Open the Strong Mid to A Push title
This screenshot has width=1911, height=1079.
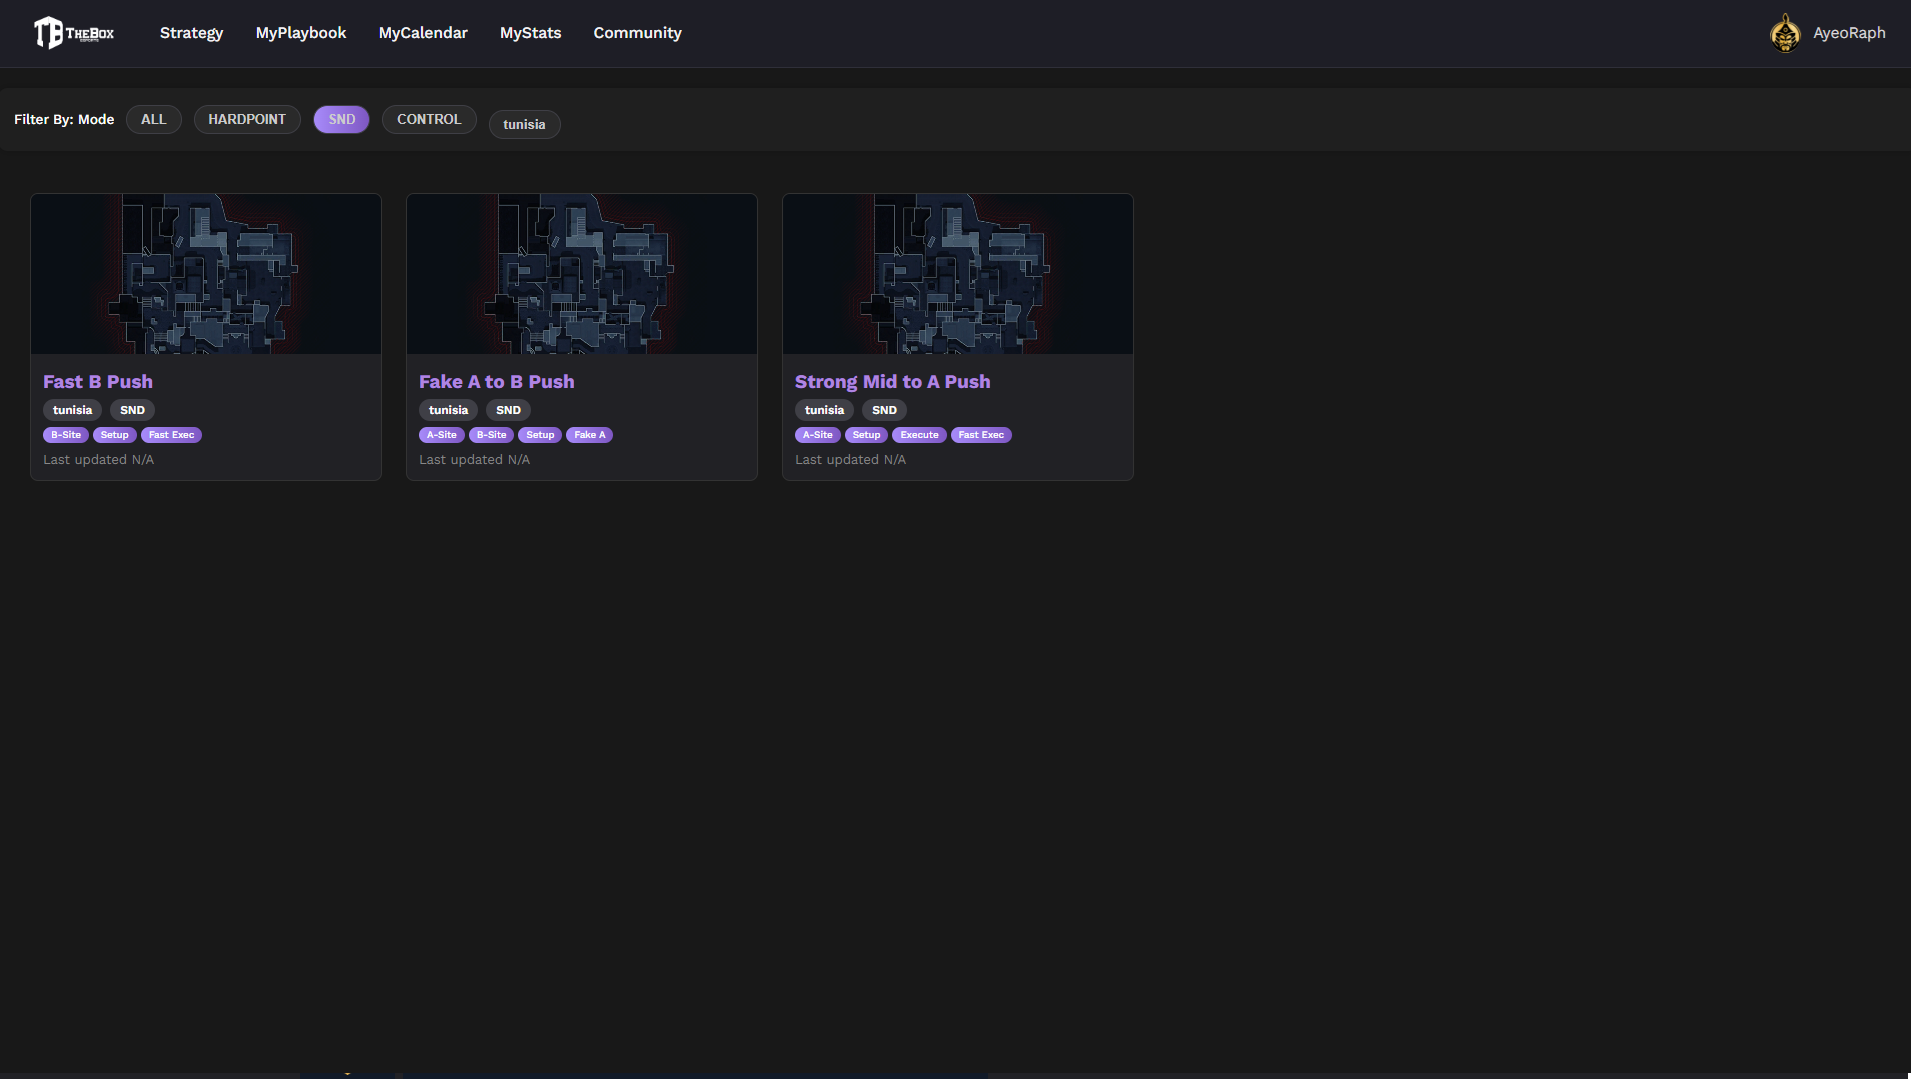click(x=892, y=381)
